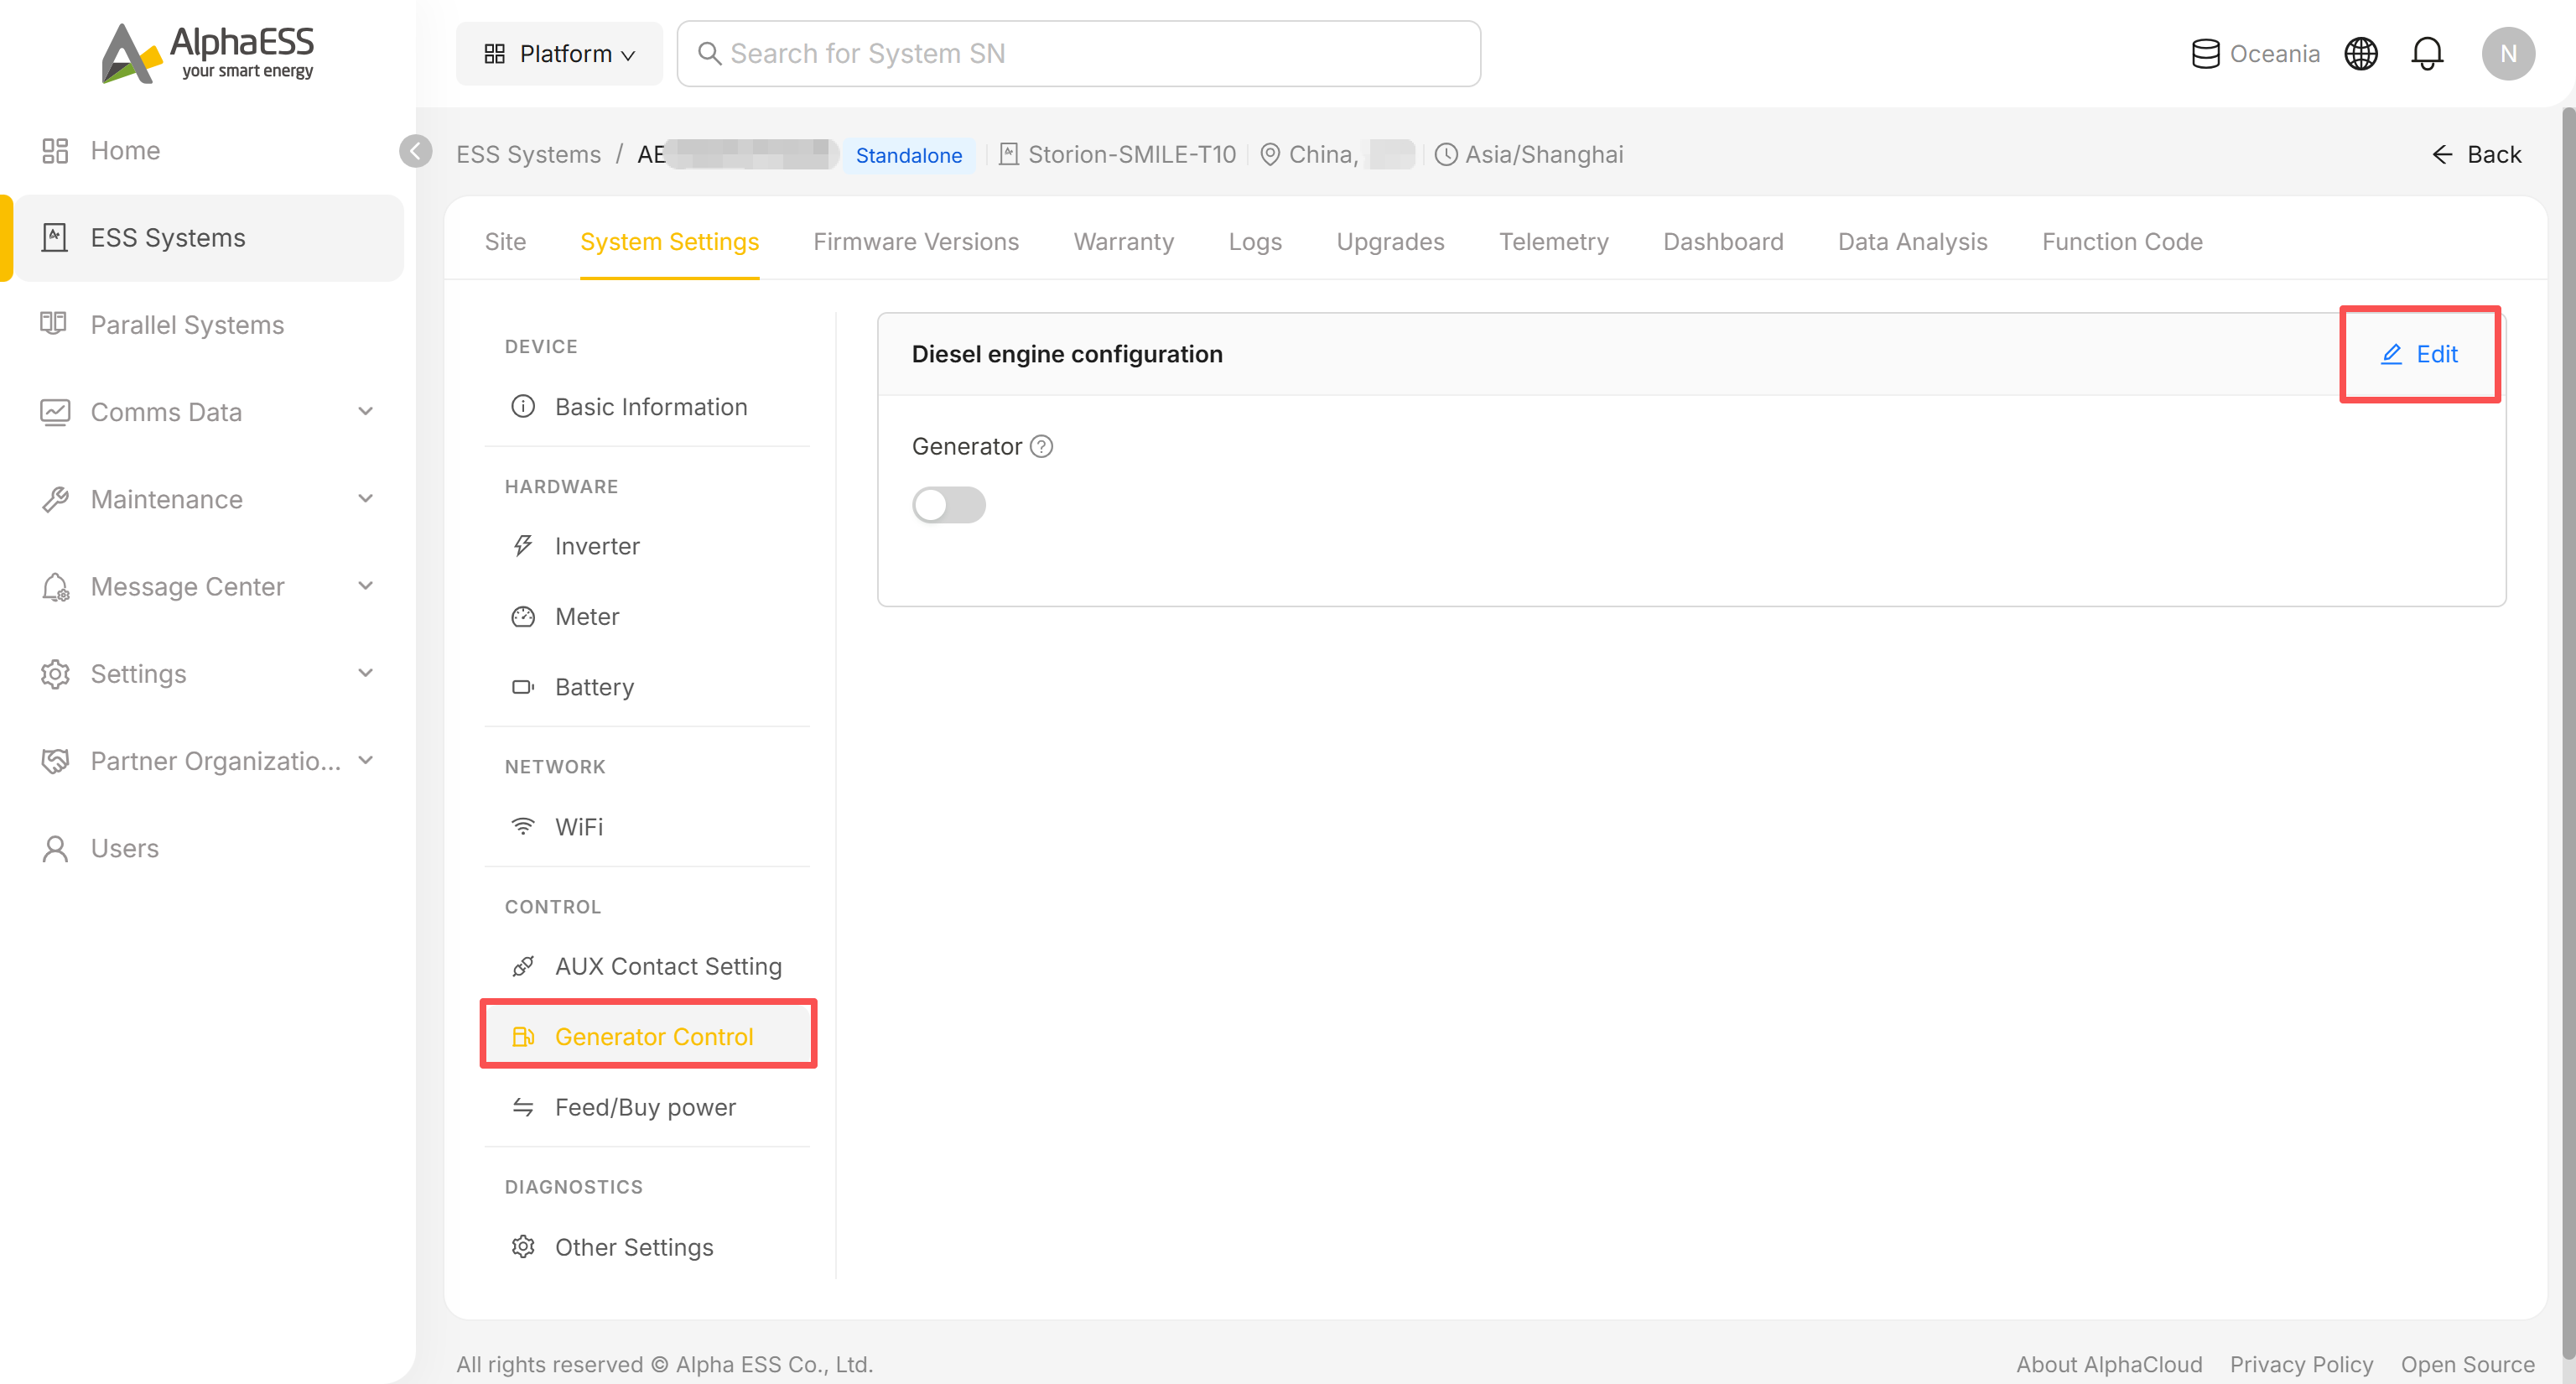
Task: Go Back using the Back link
Action: pos(2476,155)
